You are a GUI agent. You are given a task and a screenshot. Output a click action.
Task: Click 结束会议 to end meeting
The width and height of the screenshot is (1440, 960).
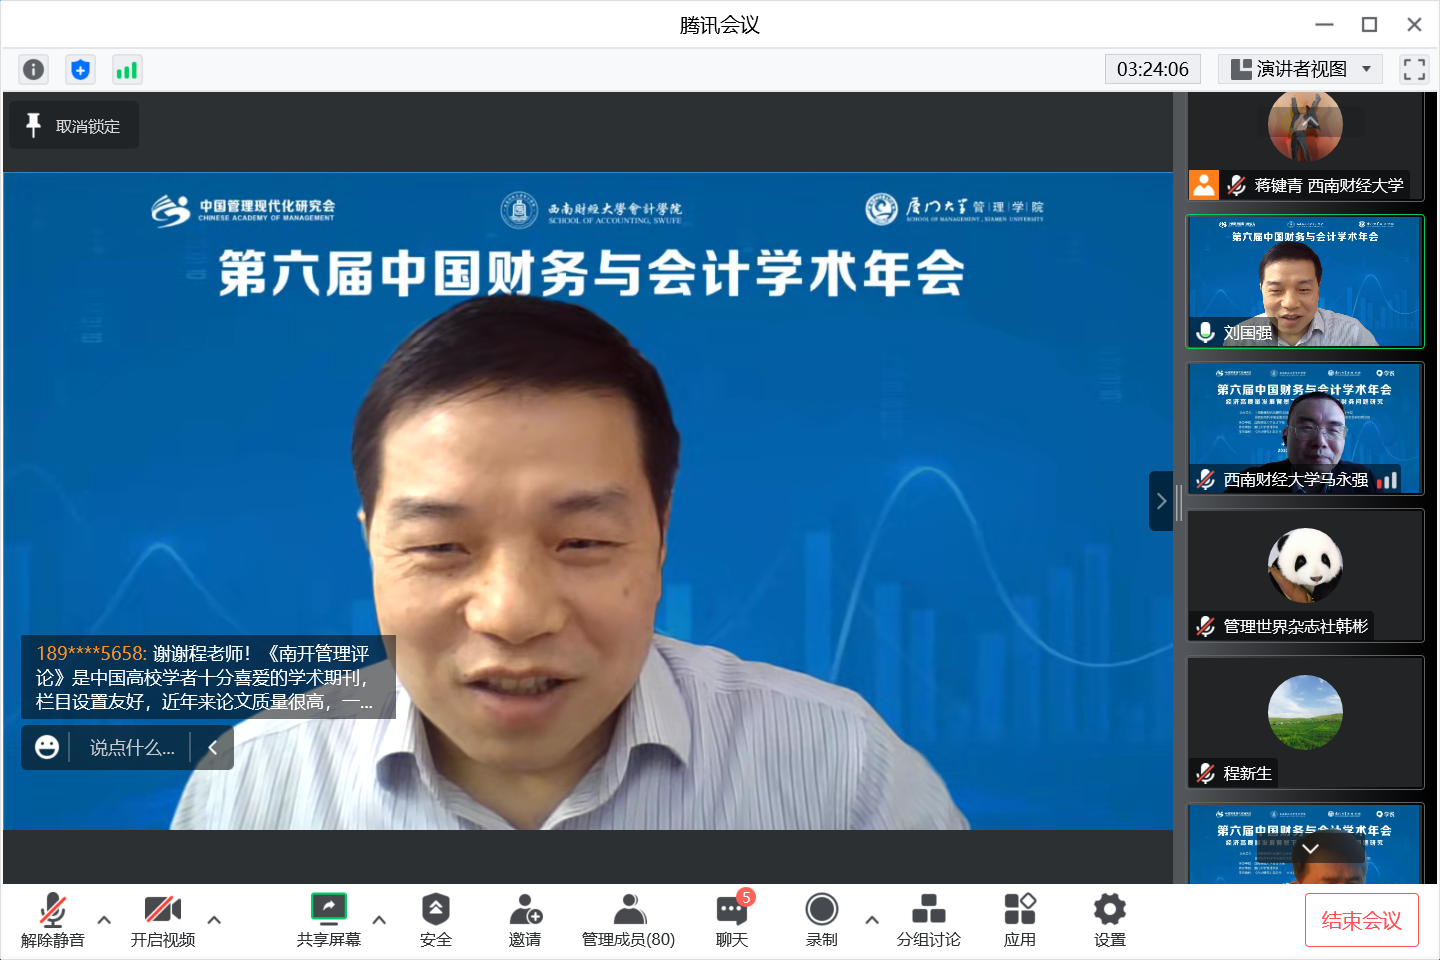pos(1361,920)
